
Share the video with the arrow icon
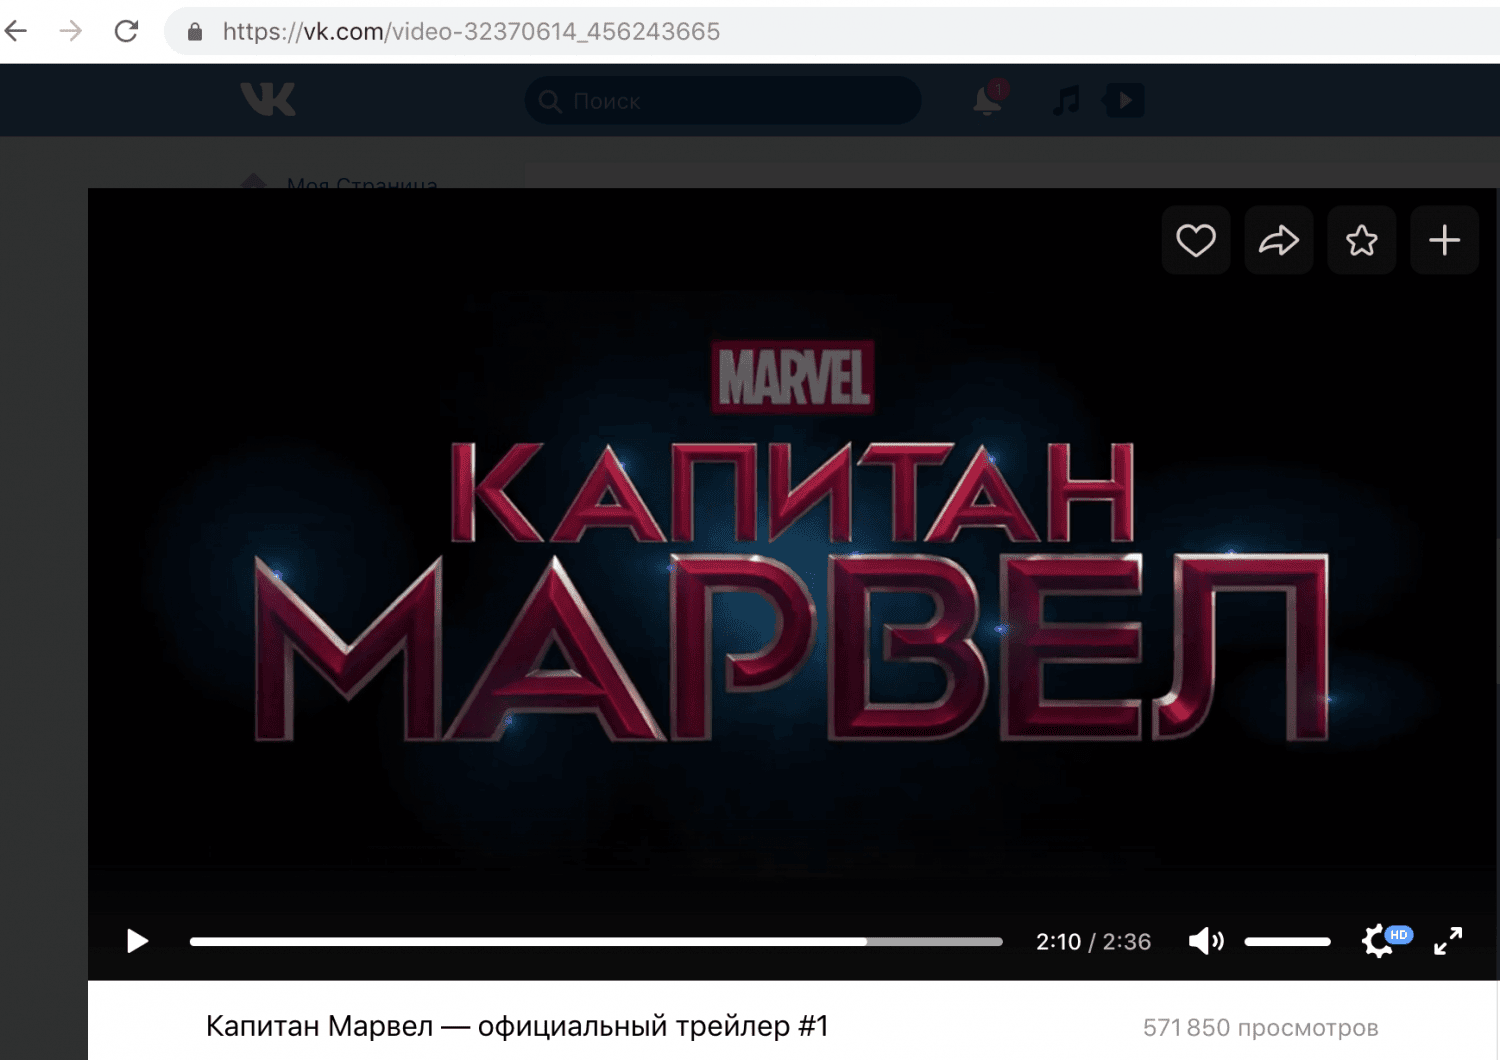1279,240
